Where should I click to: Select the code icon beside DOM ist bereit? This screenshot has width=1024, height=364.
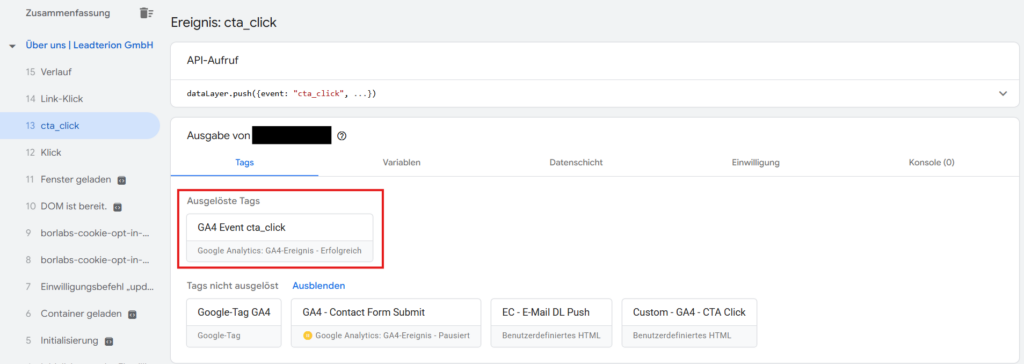[x=118, y=207]
